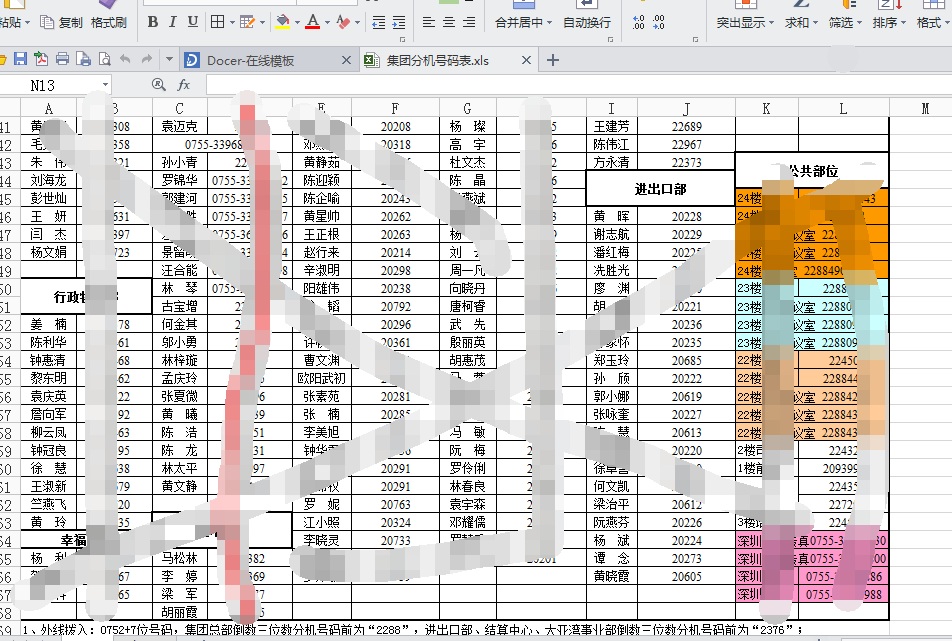Expand the font color dropdown arrow
This screenshot has height=641, width=952.
coord(327,23)
